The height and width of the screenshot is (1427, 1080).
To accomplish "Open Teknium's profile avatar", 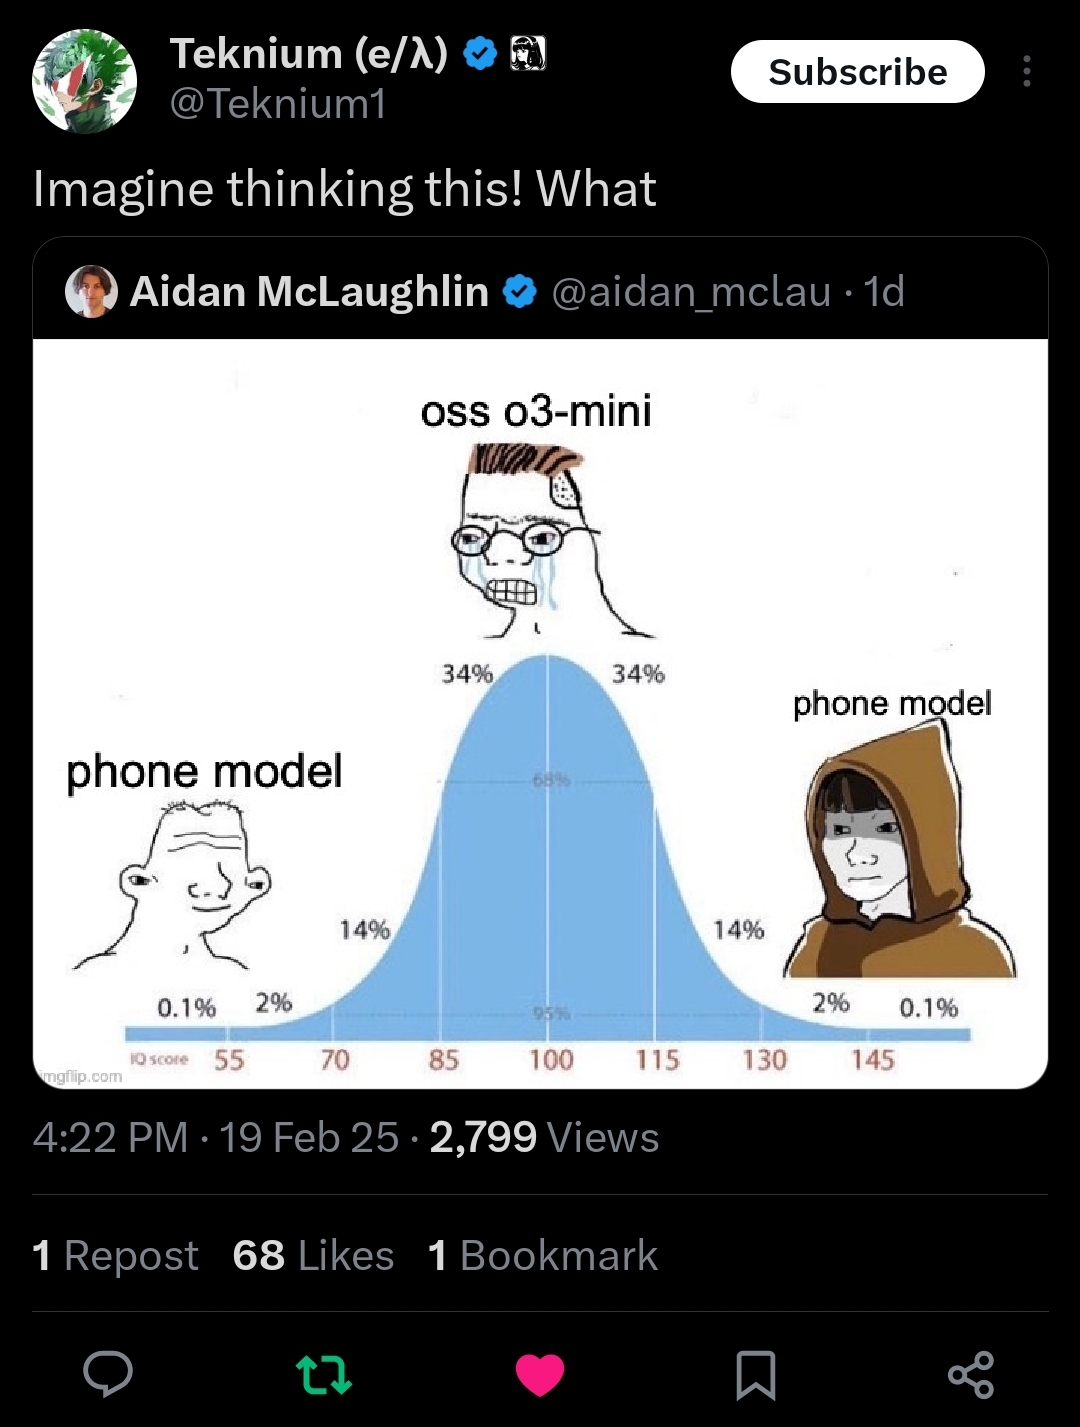I will pos(84,81).
